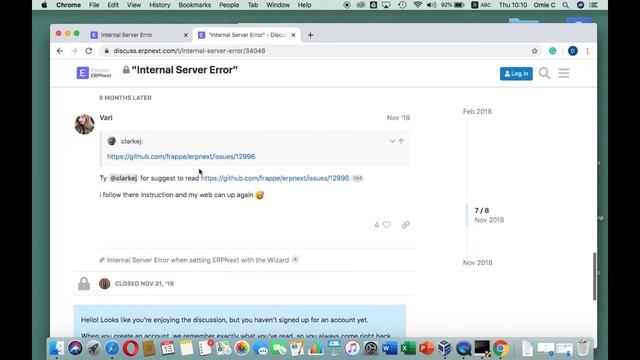Close the first Internal Server Error tab
Screen dimensions: 640x360
(186, 35)
